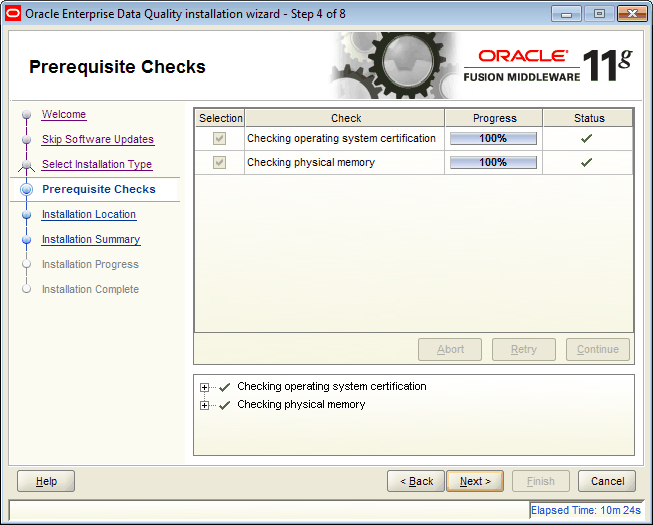Jump to Installation Summary step
Viewport: 653px width, 525px height.
click(91, 239)
